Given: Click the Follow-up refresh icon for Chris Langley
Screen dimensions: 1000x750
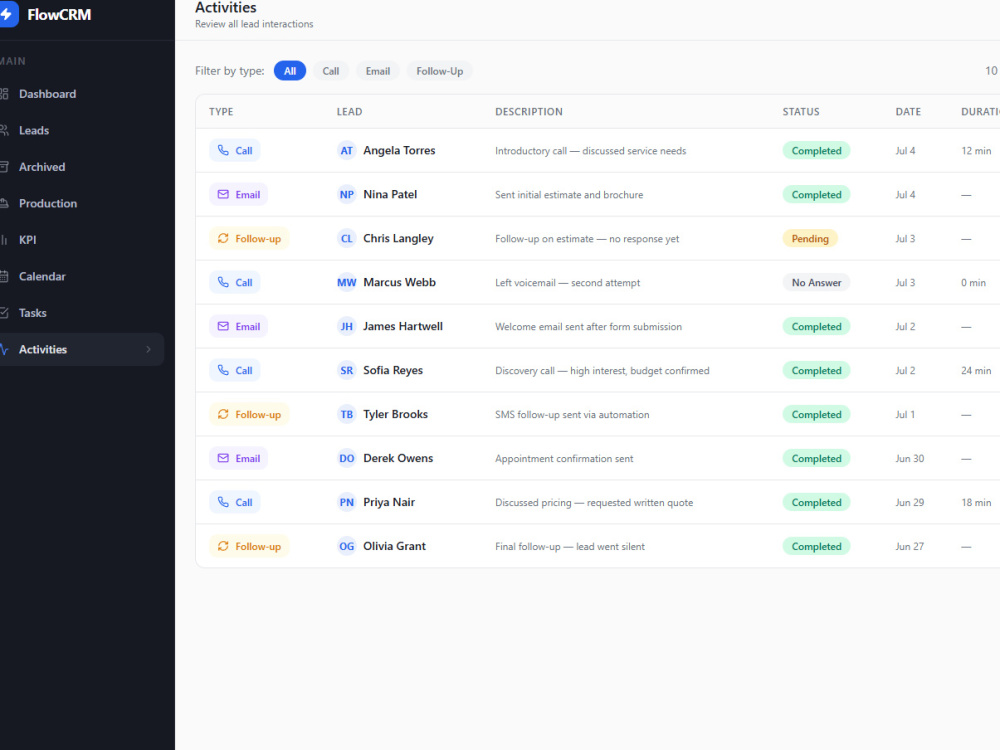Looking at the screenshot, I should pyautogui.click(x=223, y=238).
